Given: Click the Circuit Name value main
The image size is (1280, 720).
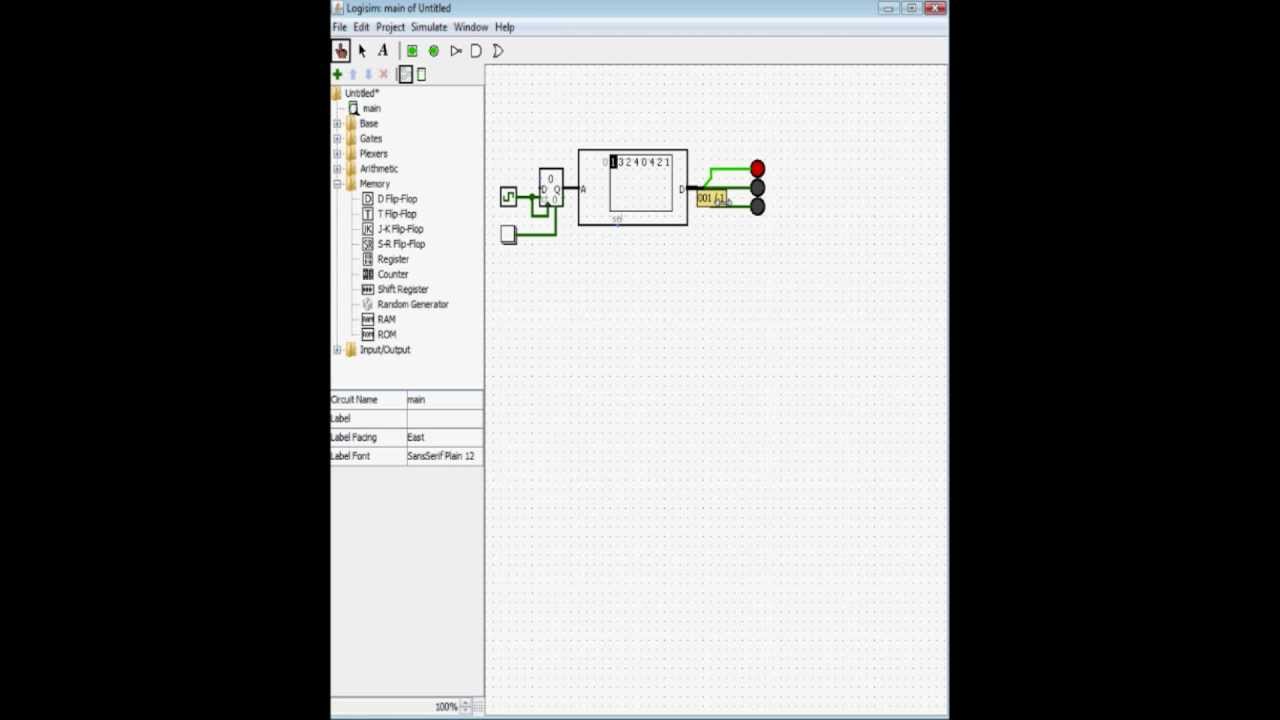Looking at the screenshot, I should (x=444, y=399).
